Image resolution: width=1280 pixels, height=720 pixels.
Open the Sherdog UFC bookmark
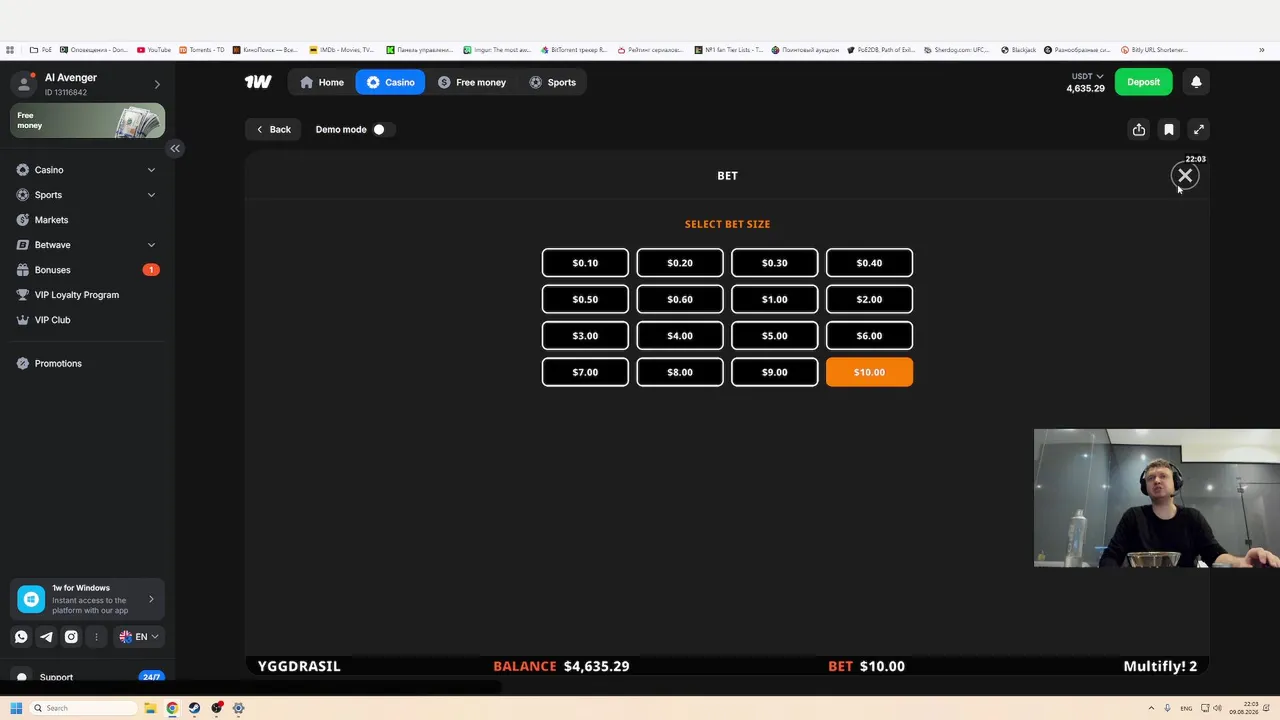958,49
